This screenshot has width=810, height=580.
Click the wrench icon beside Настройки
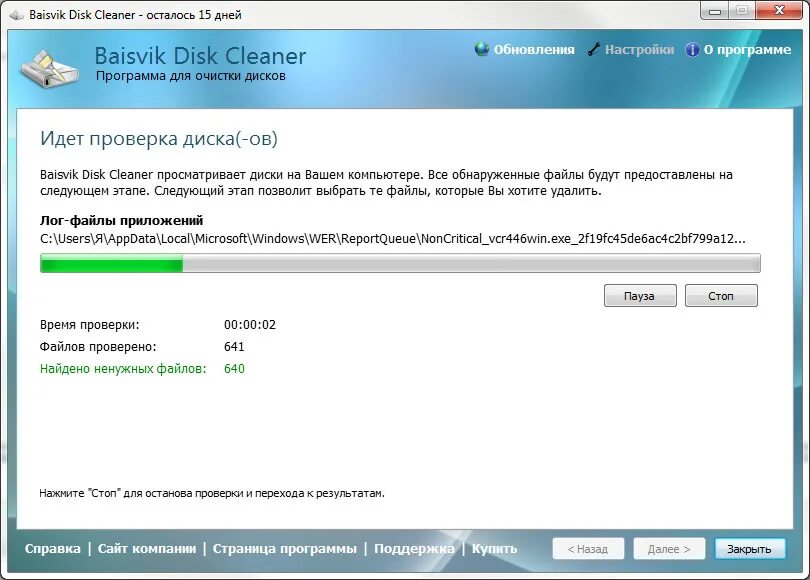594,49
